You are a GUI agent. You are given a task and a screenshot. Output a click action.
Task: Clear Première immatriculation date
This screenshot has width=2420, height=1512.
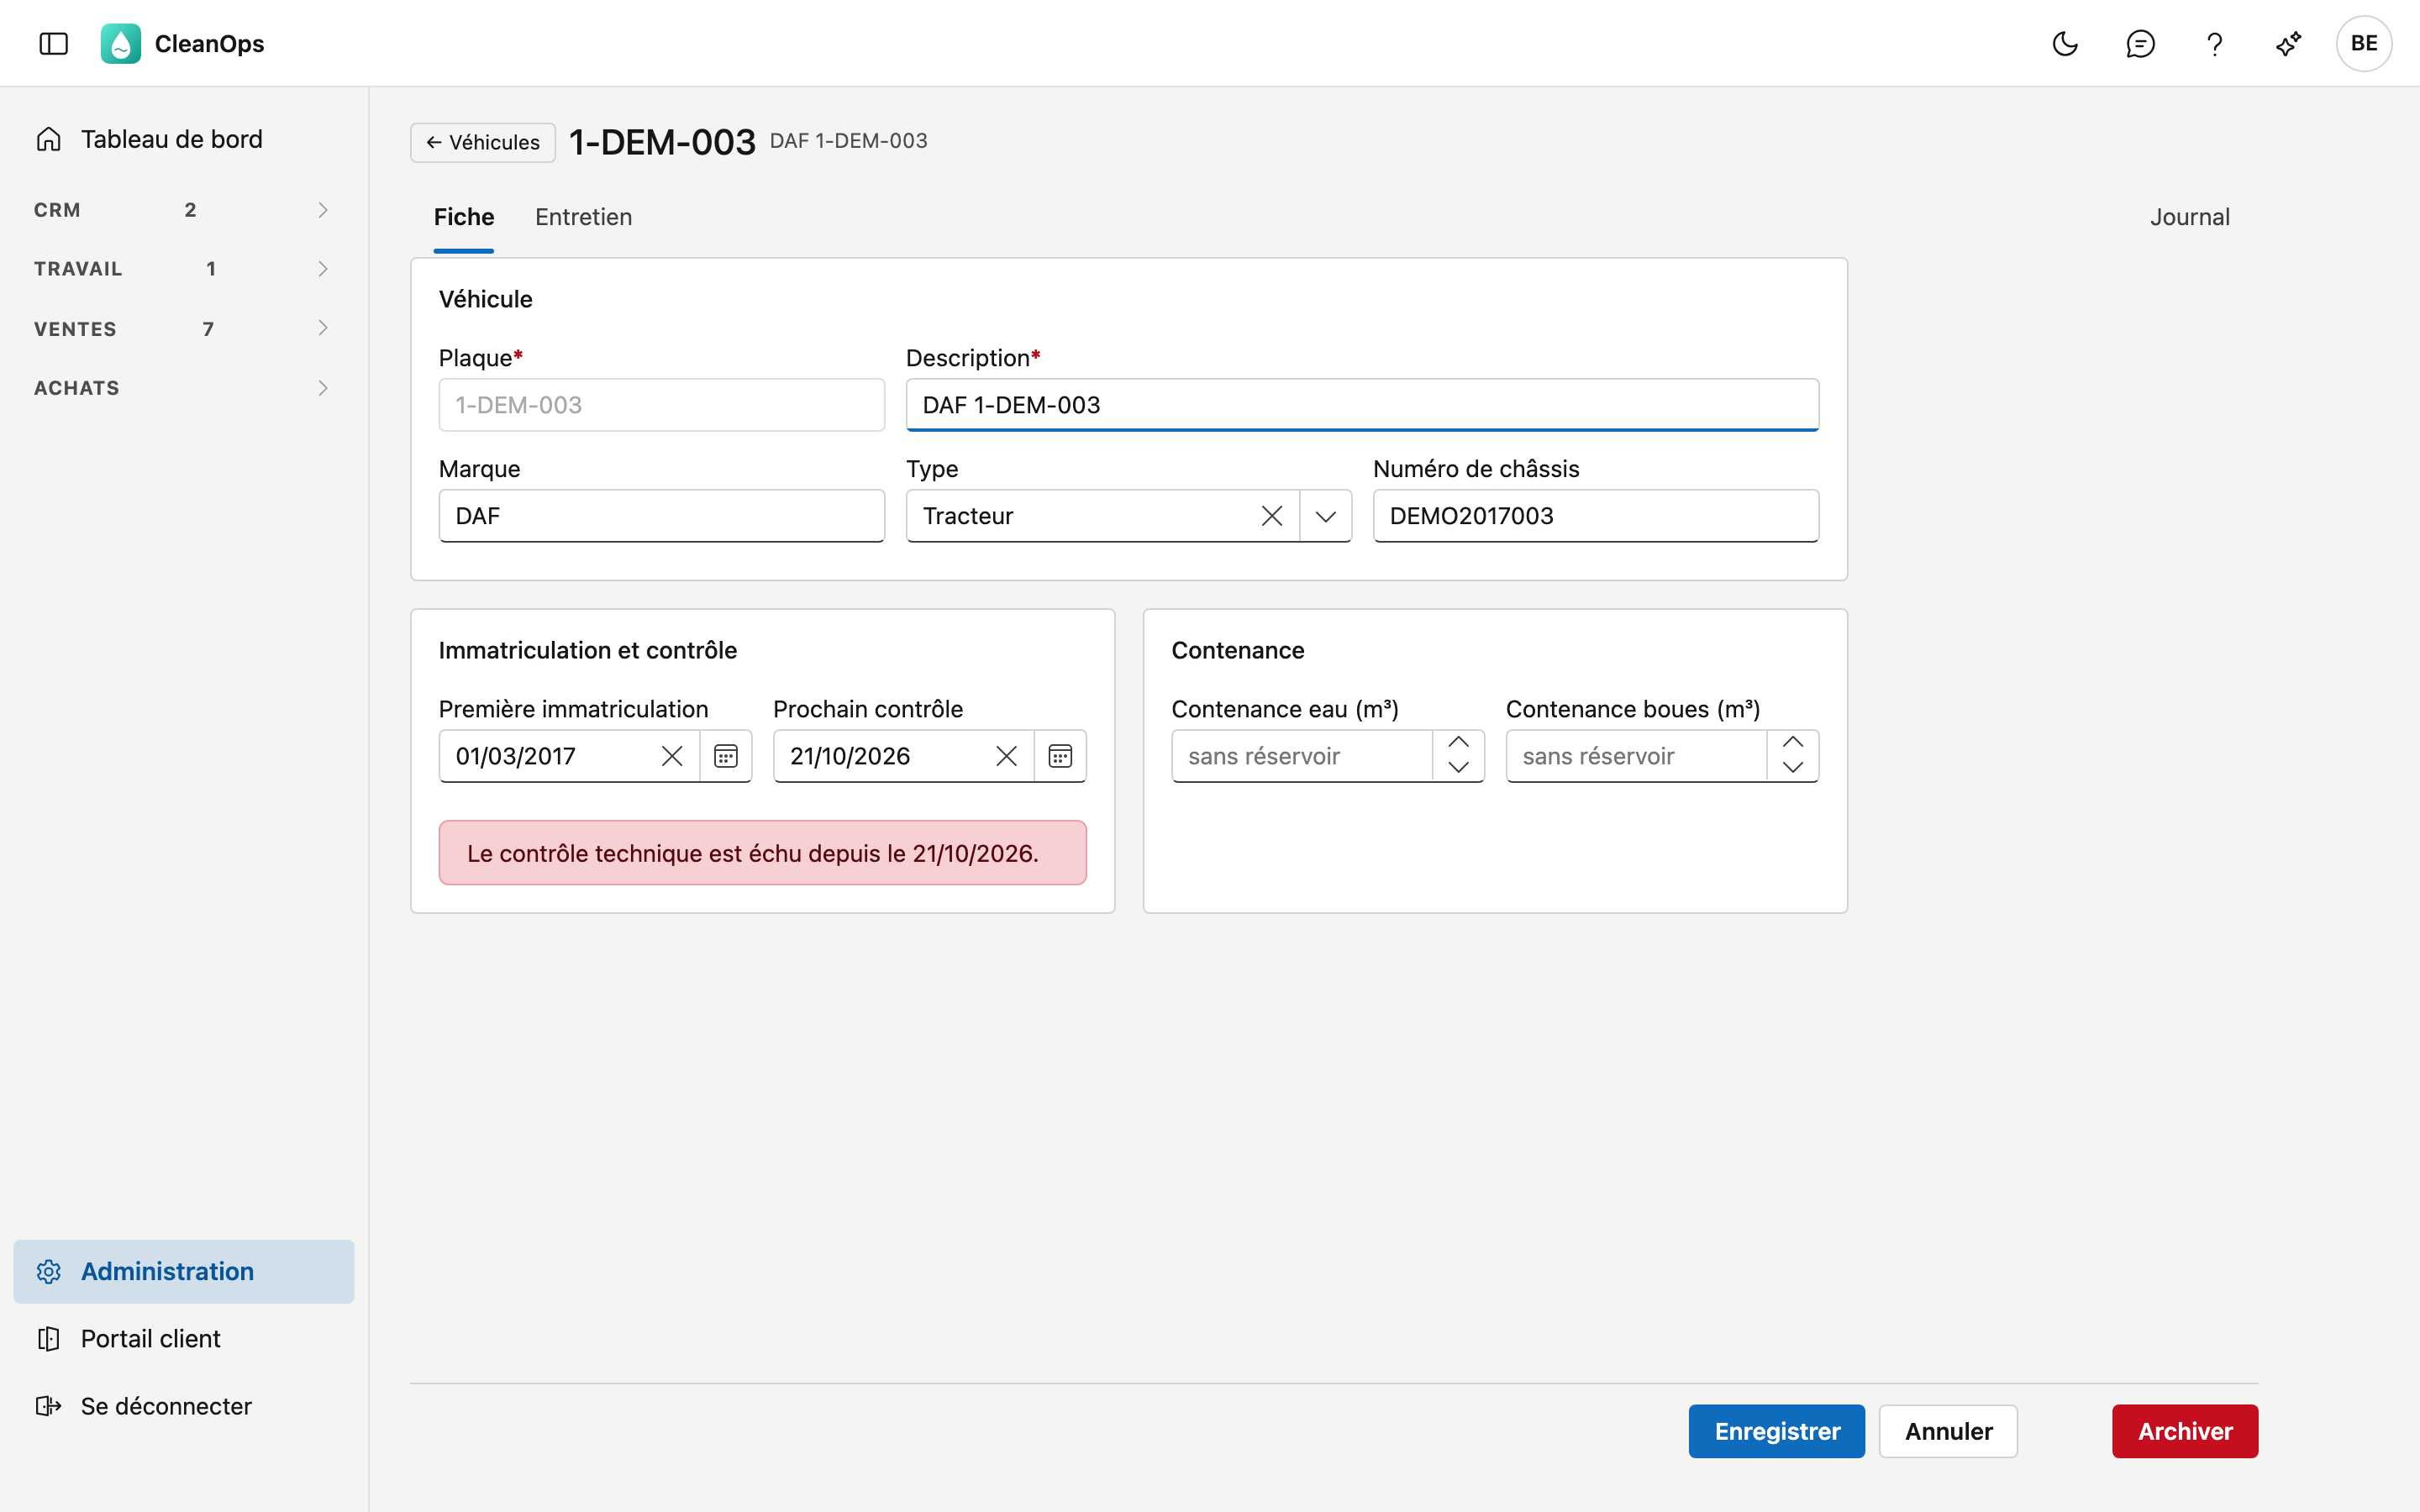coord(672,756)
